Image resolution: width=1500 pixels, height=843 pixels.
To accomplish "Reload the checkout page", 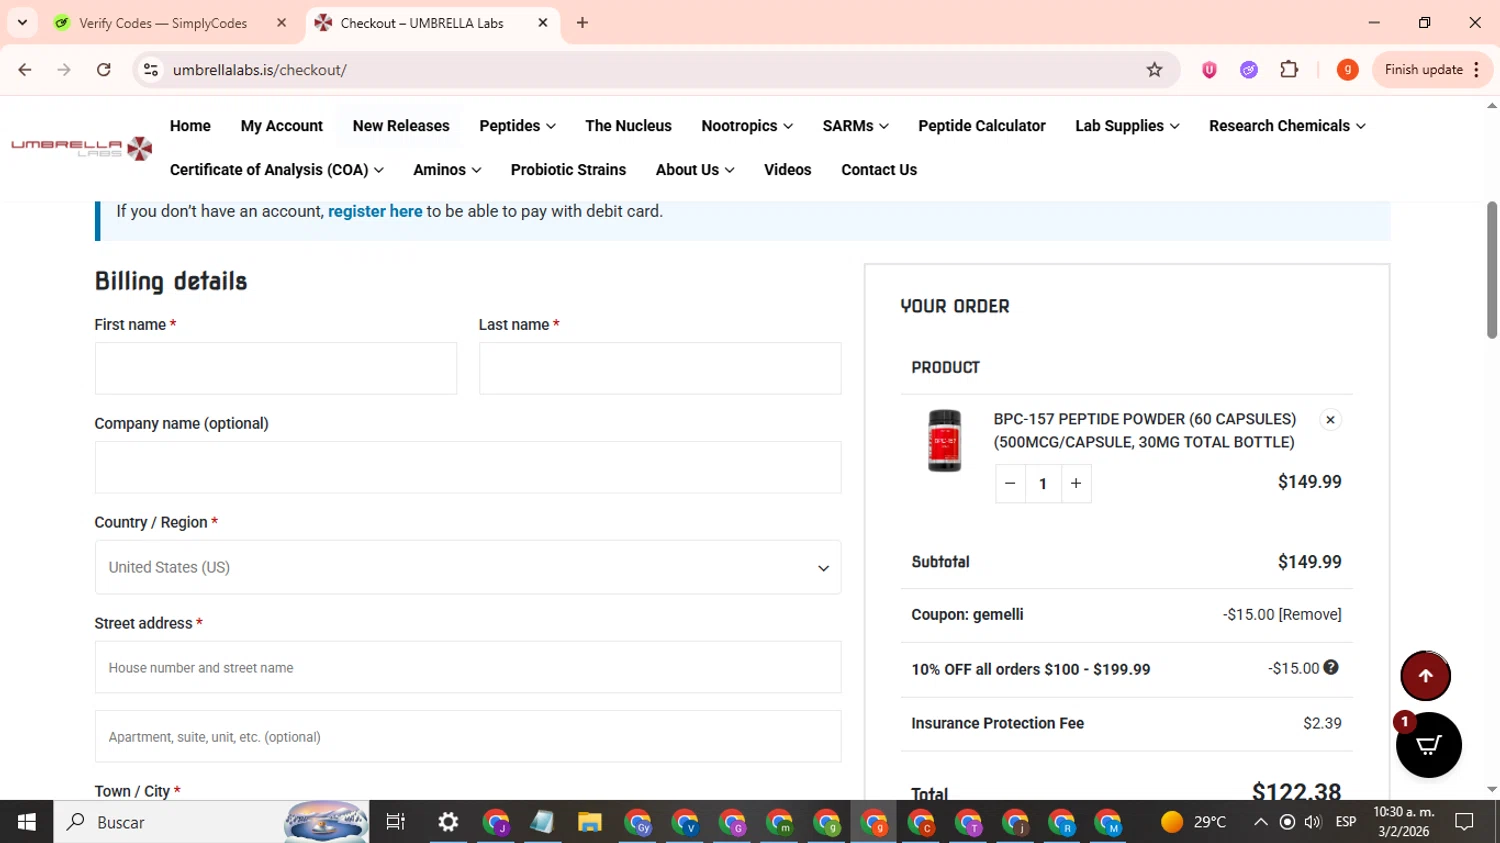I will coord(103,70).
